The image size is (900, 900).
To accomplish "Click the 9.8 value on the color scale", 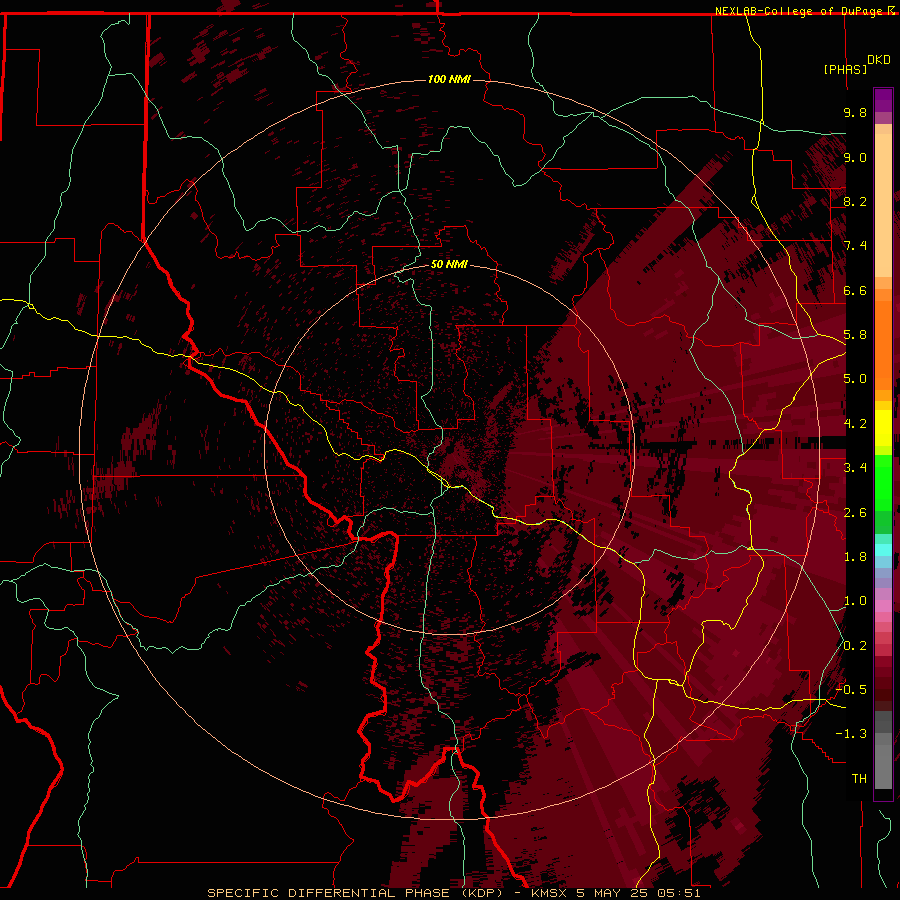I will pyautogui.click(x=855, y=112).
